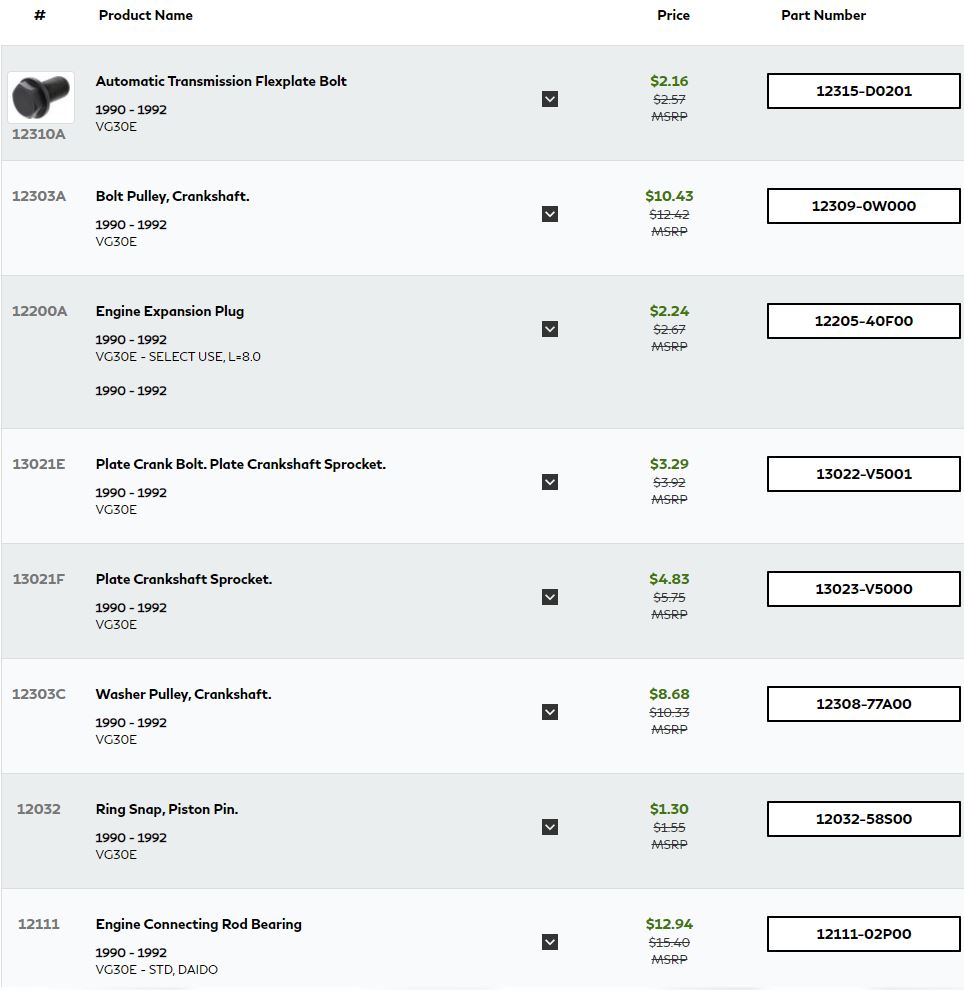
Task: Click the Washer Pulley, Crankshaft product name
Action: tap(184, 695)
